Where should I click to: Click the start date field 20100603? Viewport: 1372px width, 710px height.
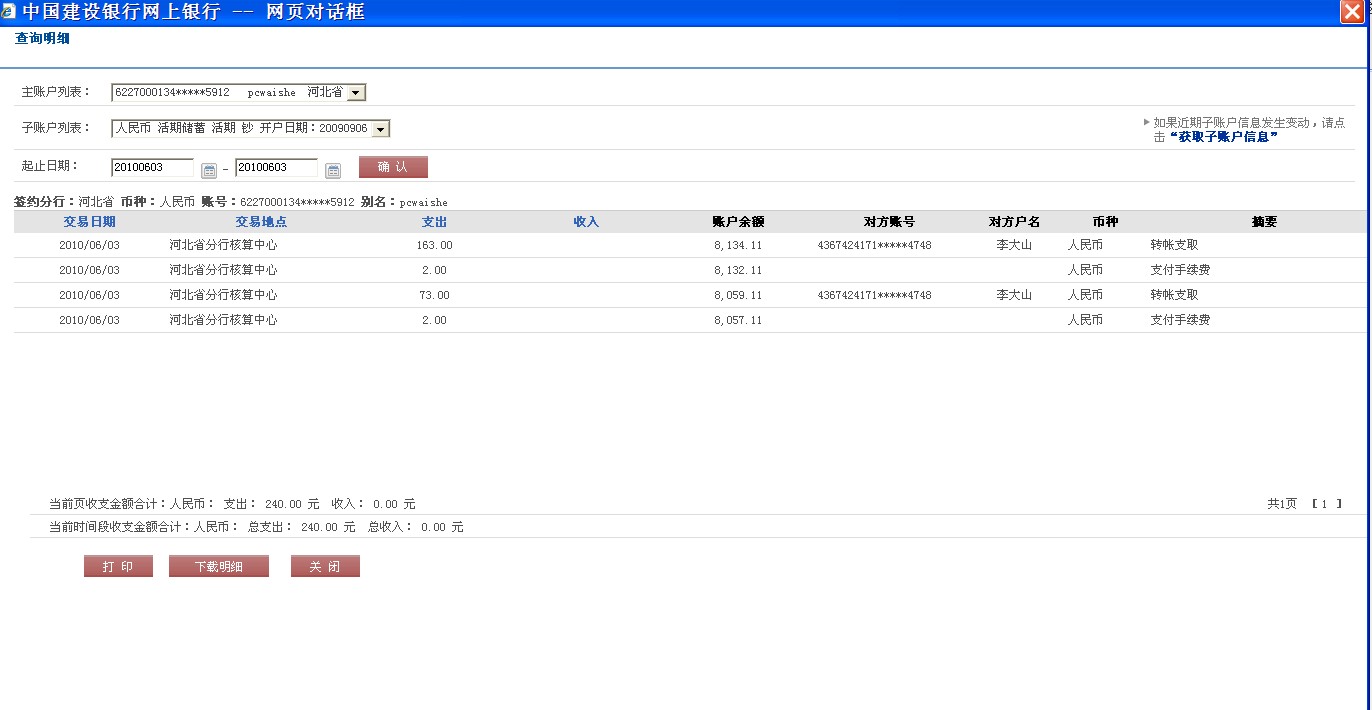pyautogui.click(x=152, y=168)
